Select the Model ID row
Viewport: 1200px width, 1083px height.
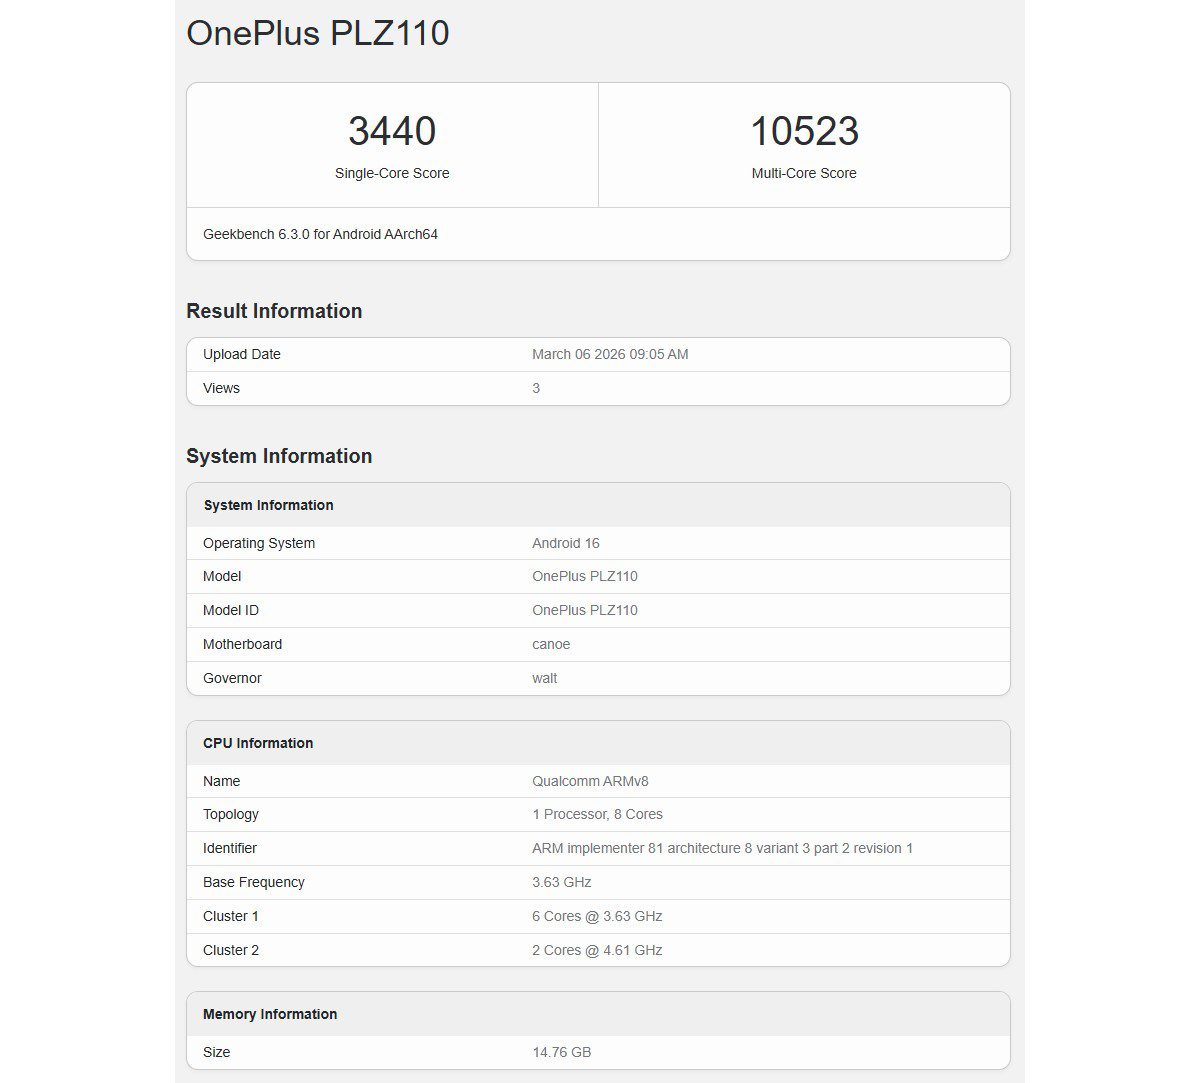[x=585, y=610]
